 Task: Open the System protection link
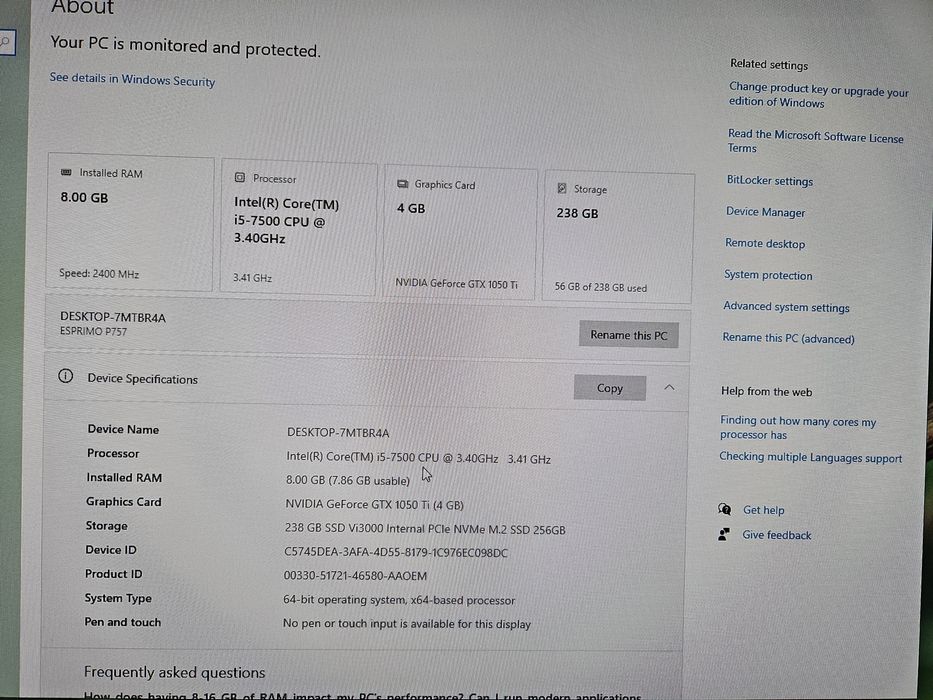(x=768, y=275)
